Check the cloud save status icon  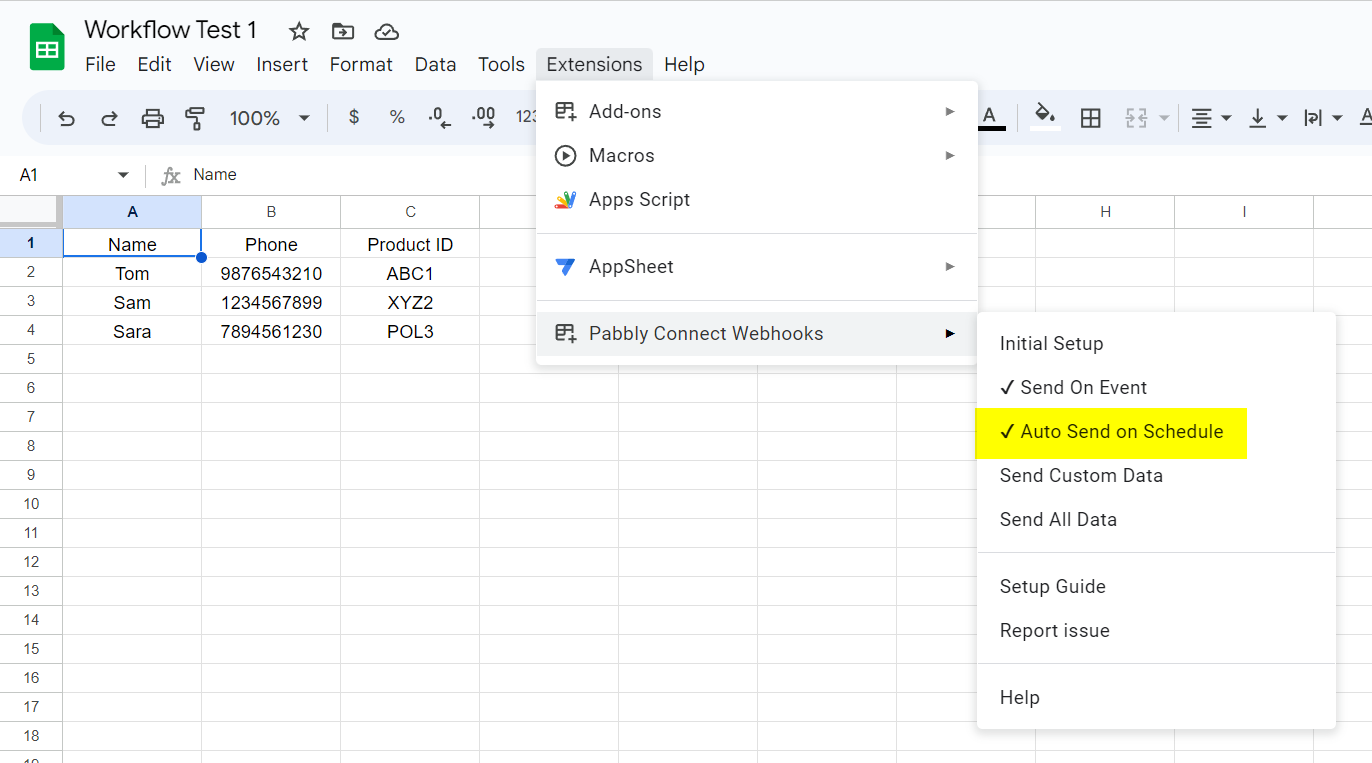[387, 31]
